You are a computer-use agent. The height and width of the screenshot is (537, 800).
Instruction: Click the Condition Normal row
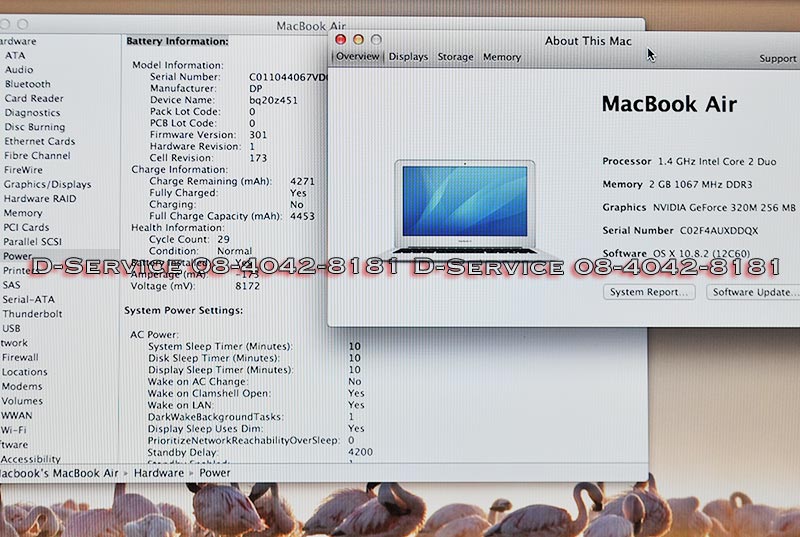(200, 251)
